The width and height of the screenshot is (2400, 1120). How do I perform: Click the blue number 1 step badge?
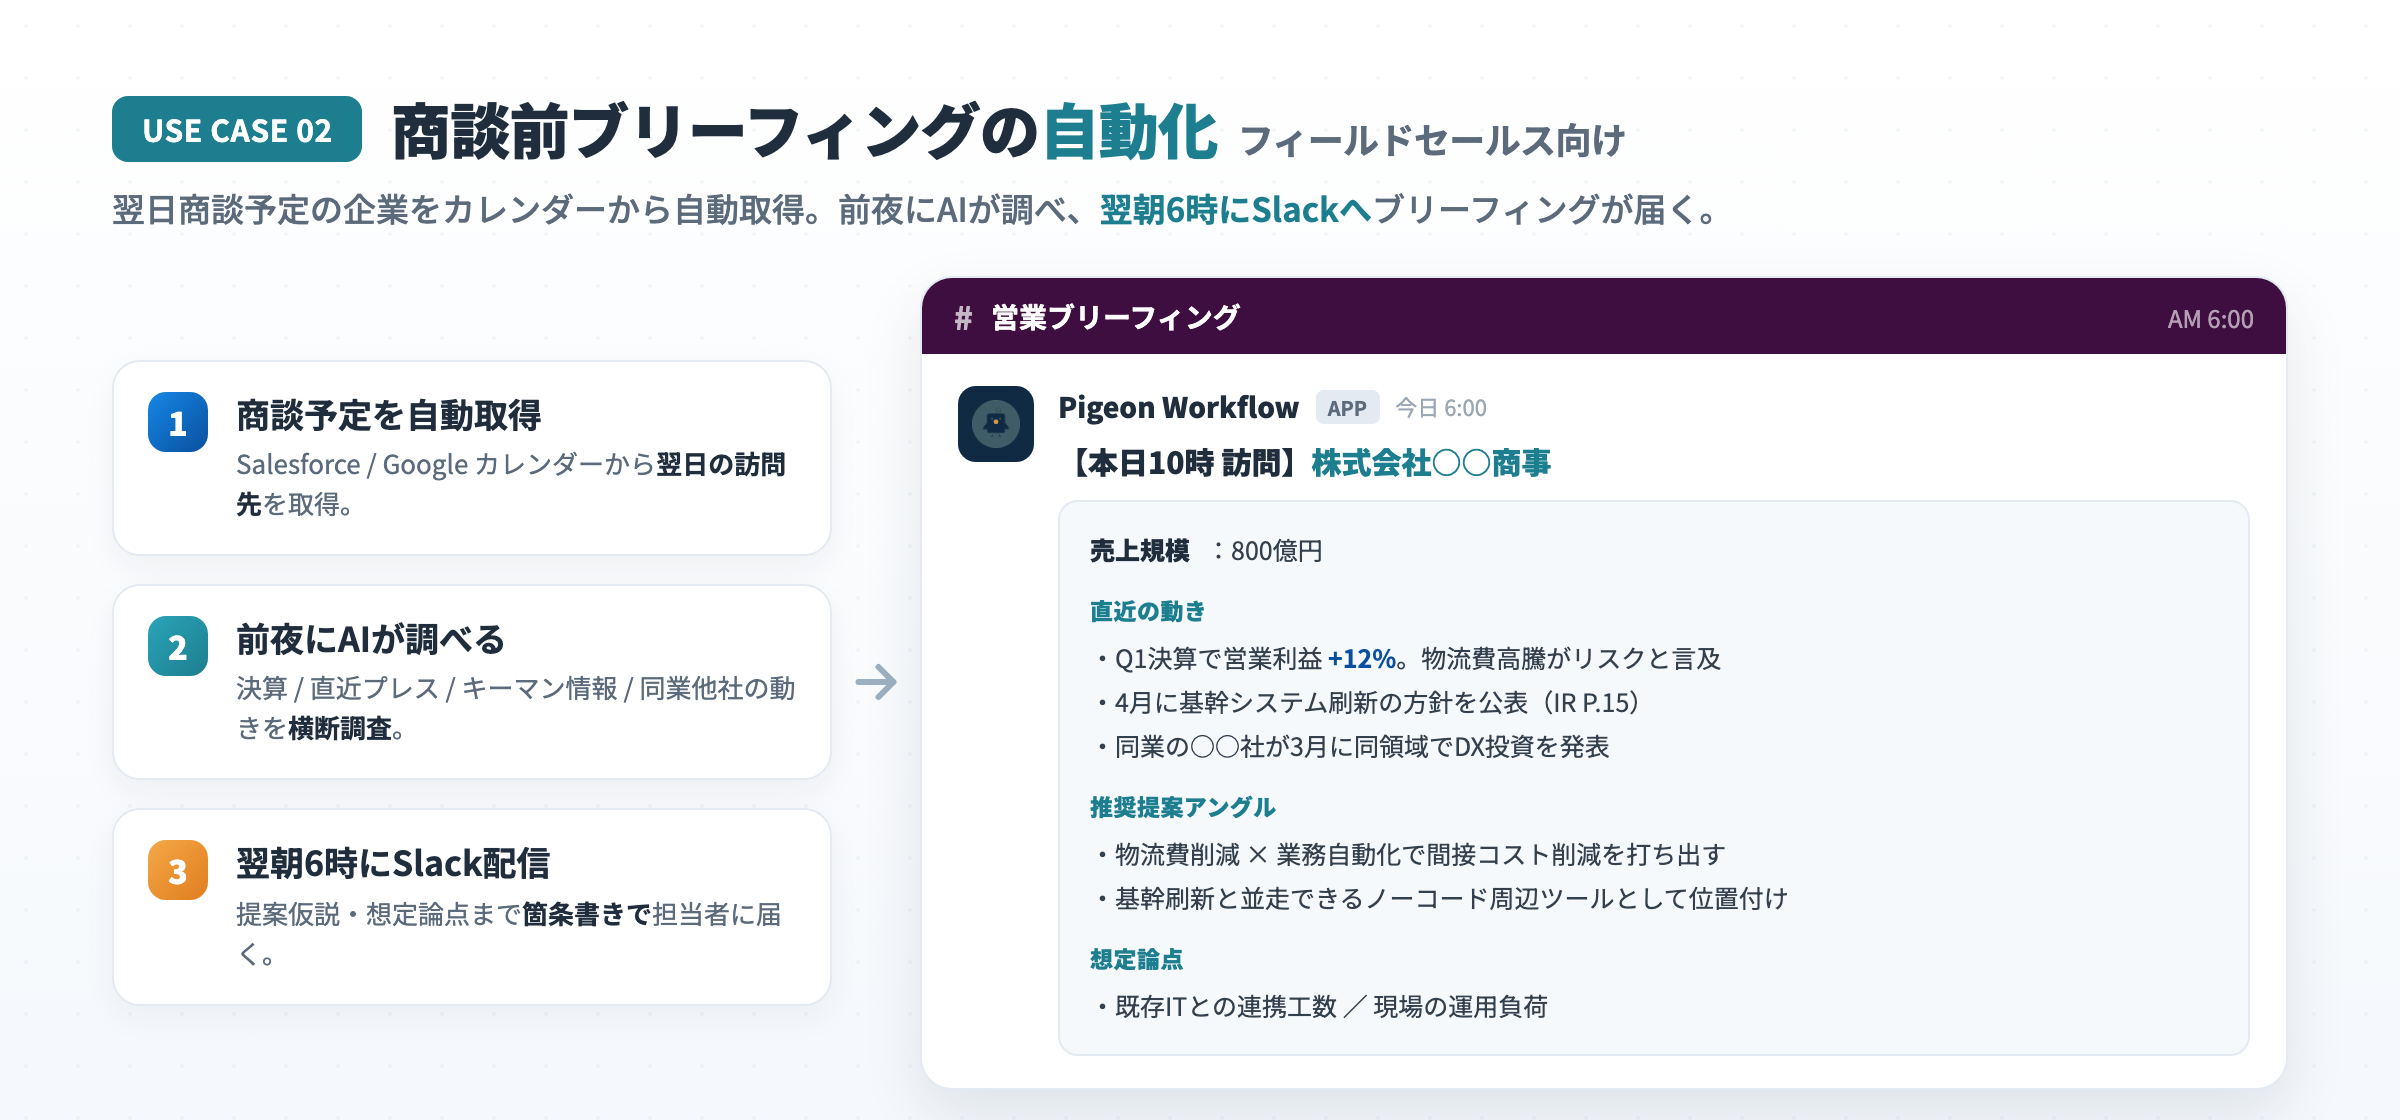point(178,422)
